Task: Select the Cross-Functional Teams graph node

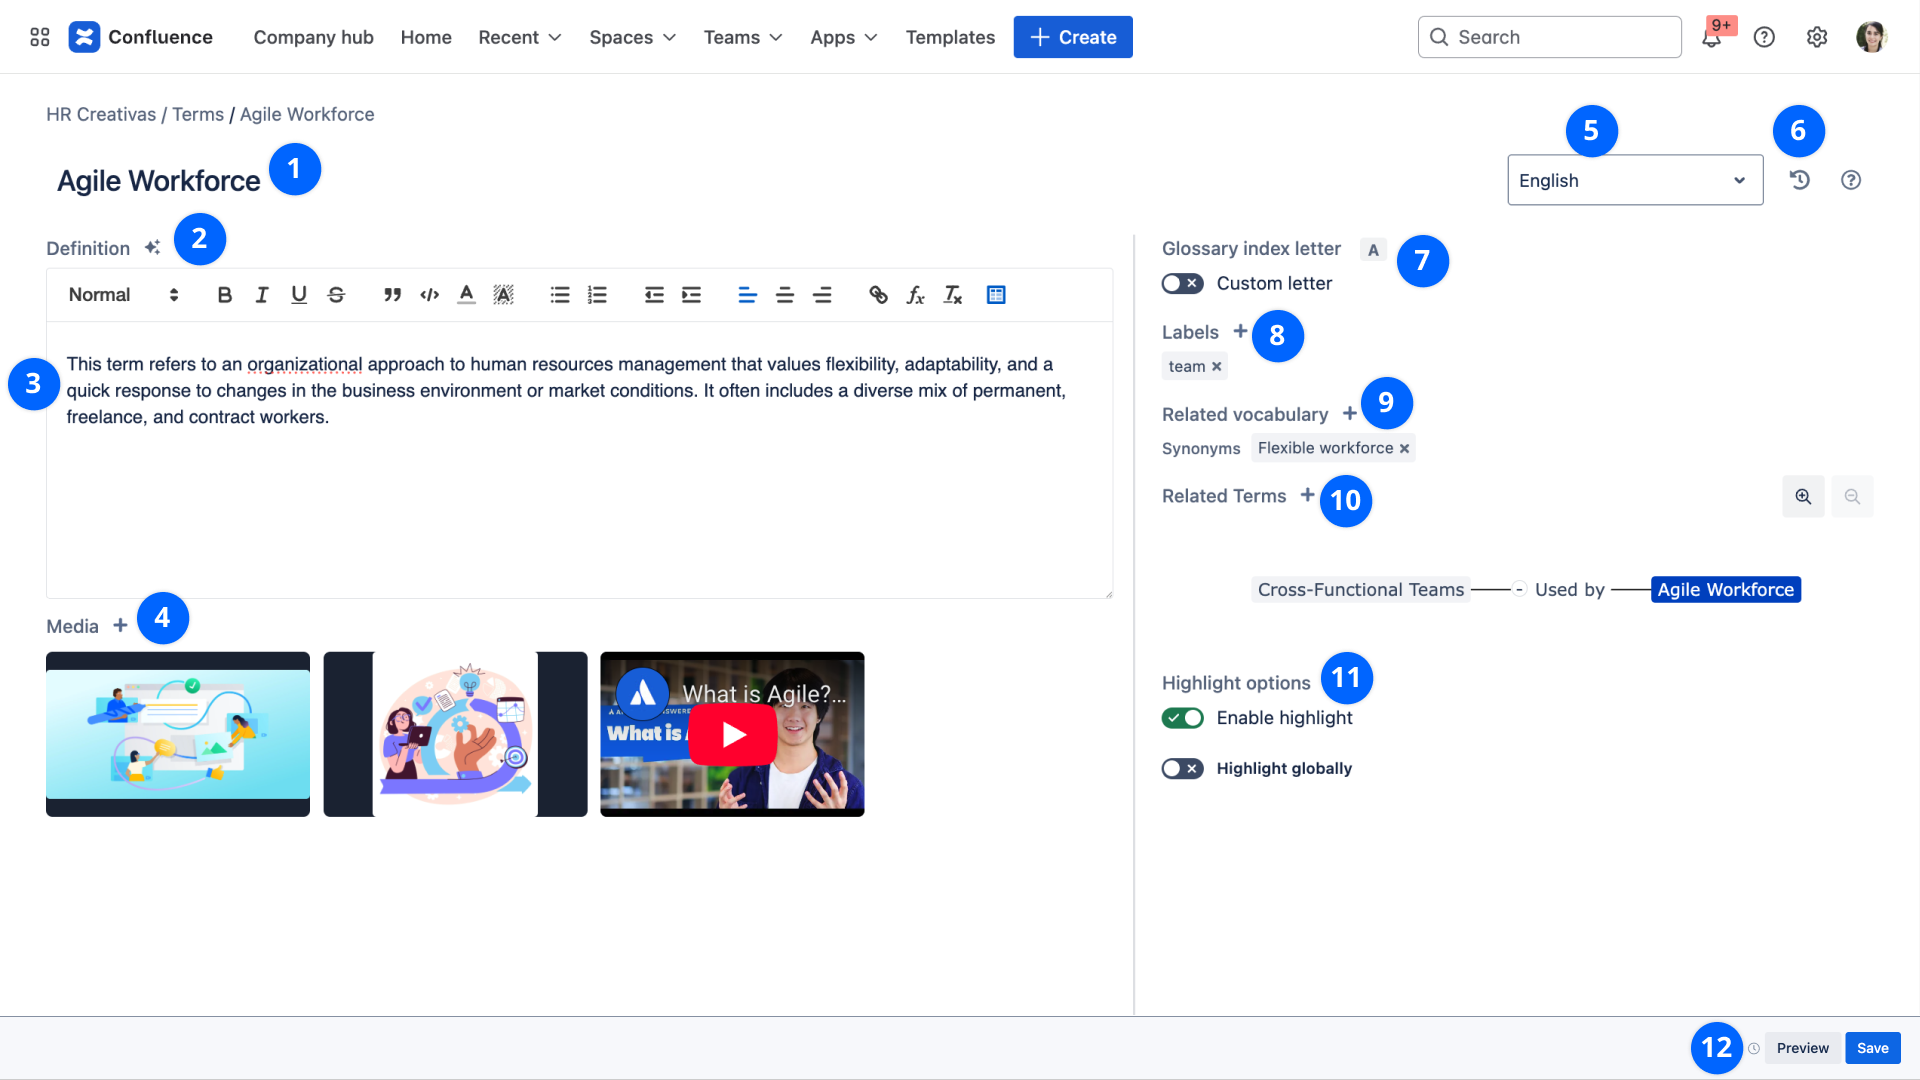Action: point(1360,590)
